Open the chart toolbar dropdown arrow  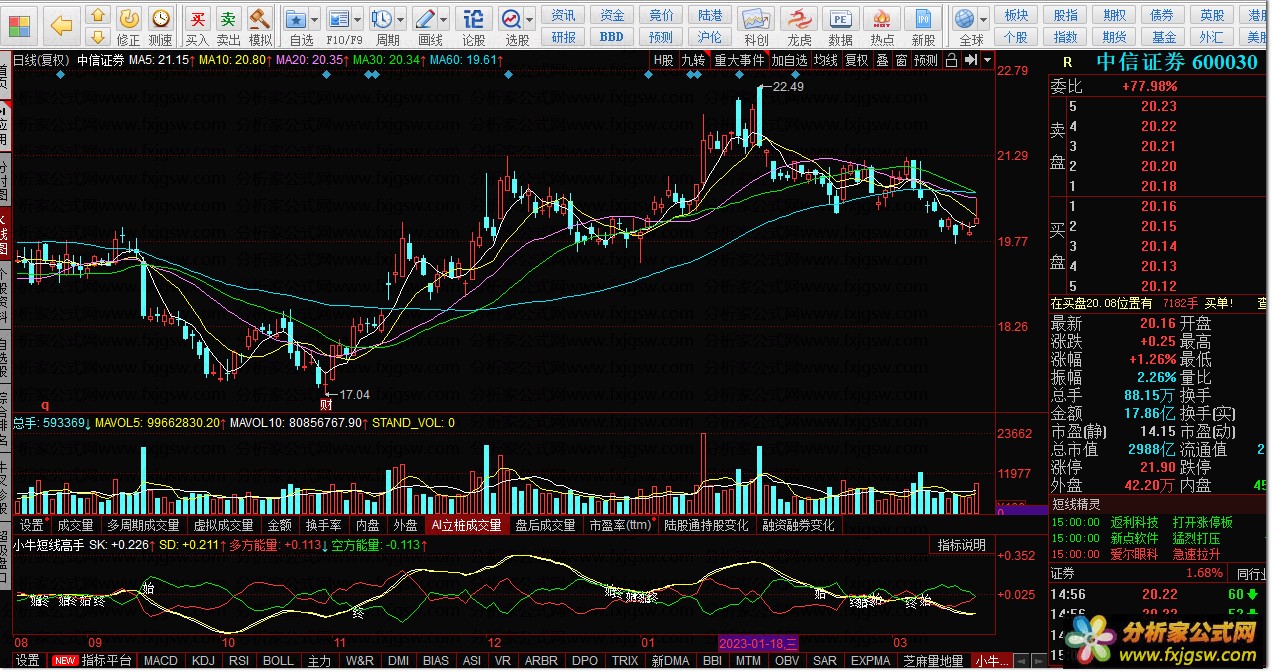988,60
